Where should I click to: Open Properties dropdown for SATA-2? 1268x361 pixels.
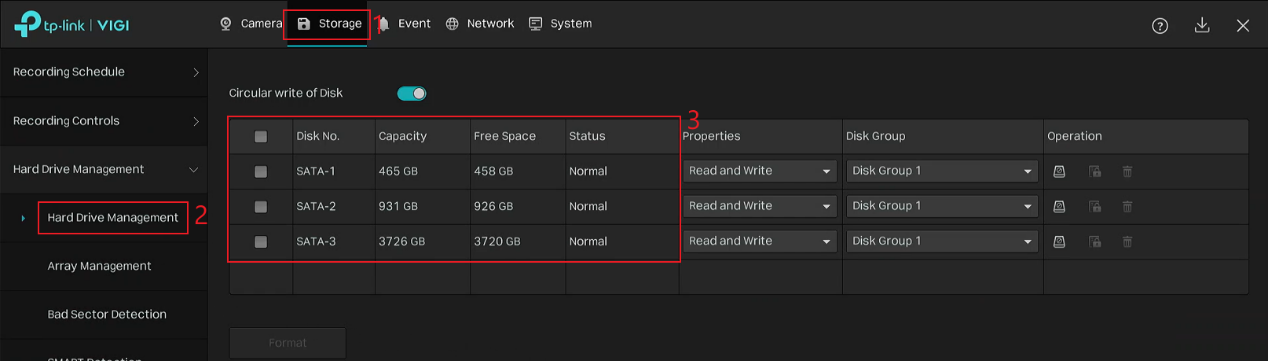760,206
